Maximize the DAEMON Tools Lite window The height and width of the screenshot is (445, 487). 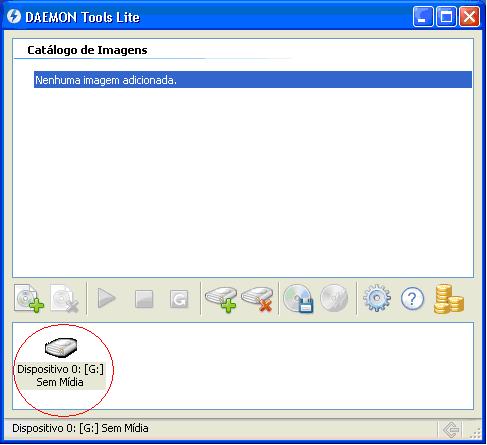pyautogui.click(x=446, y=16)
